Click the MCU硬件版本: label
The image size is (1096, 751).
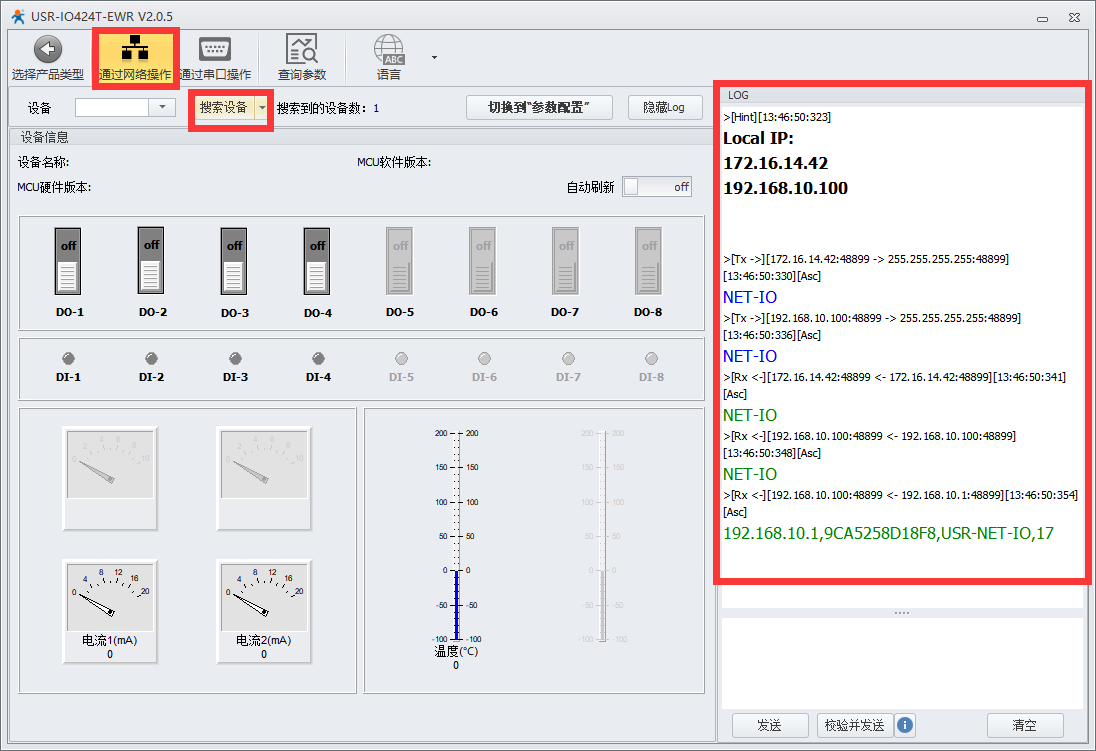(55, 187)
